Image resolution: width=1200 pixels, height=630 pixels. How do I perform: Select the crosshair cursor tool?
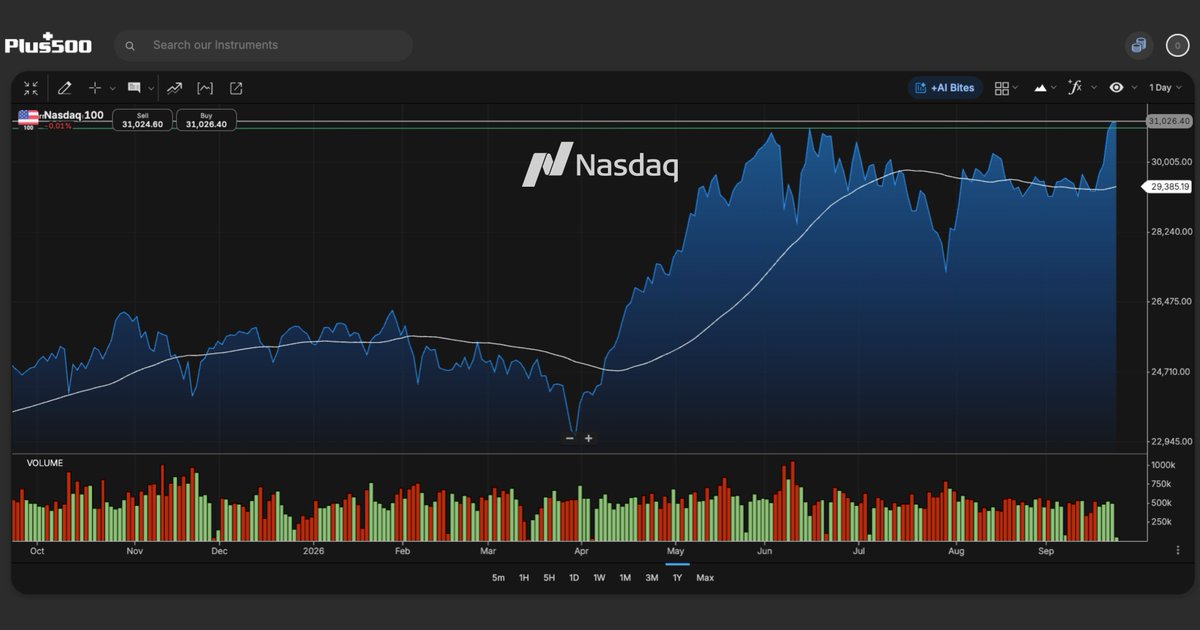point(96,88)
